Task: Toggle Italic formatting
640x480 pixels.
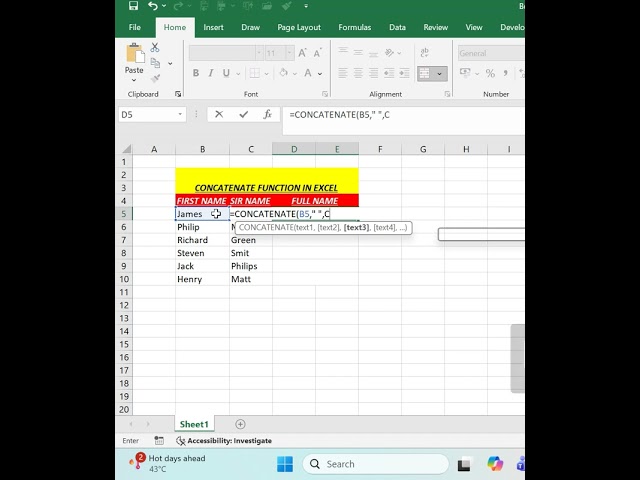Action: [211, 73]
